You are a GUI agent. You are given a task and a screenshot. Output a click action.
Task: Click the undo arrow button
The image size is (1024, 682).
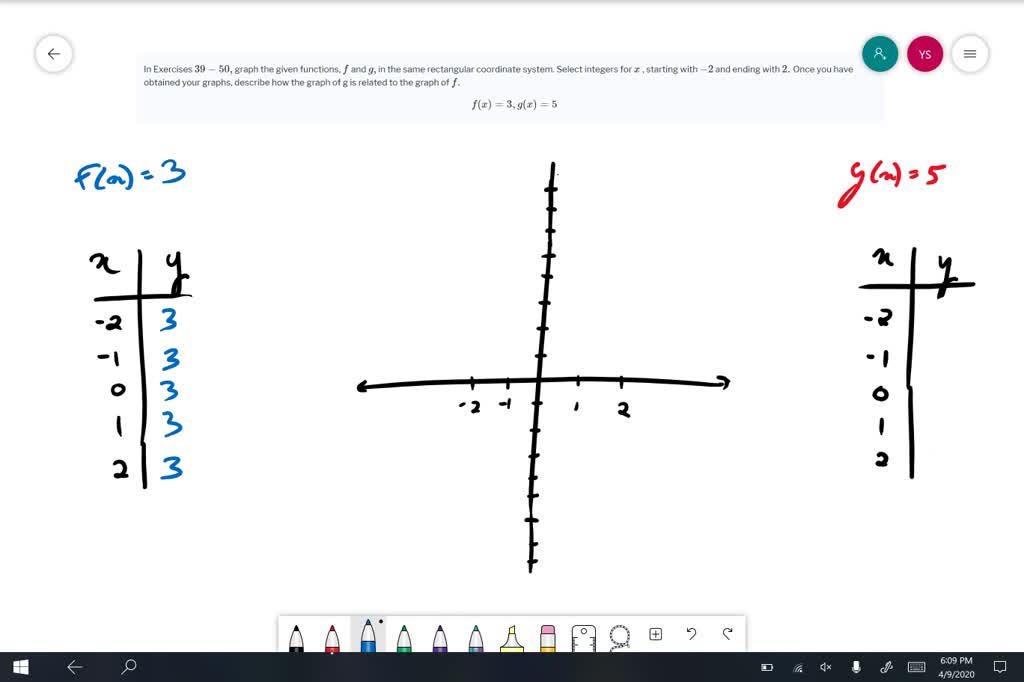point(690,634)
